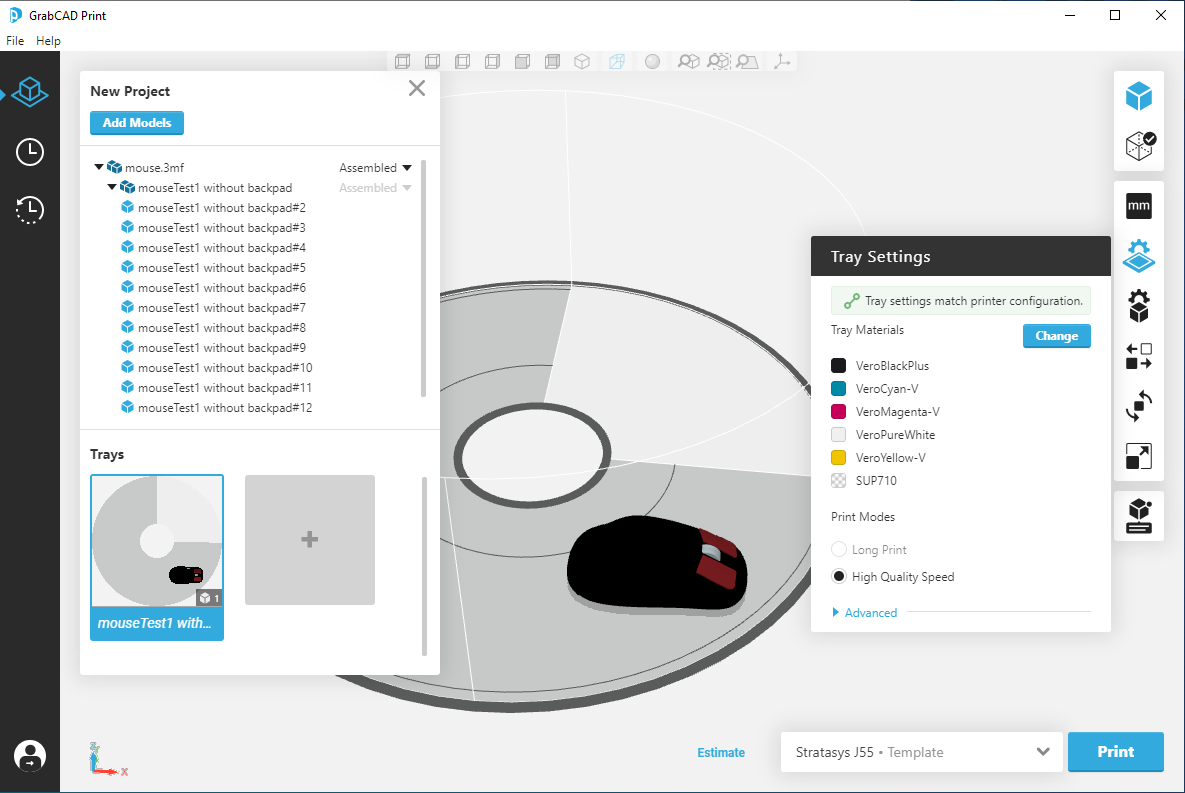
Task: Select the solid blue cube Model View icon
Action: (1139, 97)
